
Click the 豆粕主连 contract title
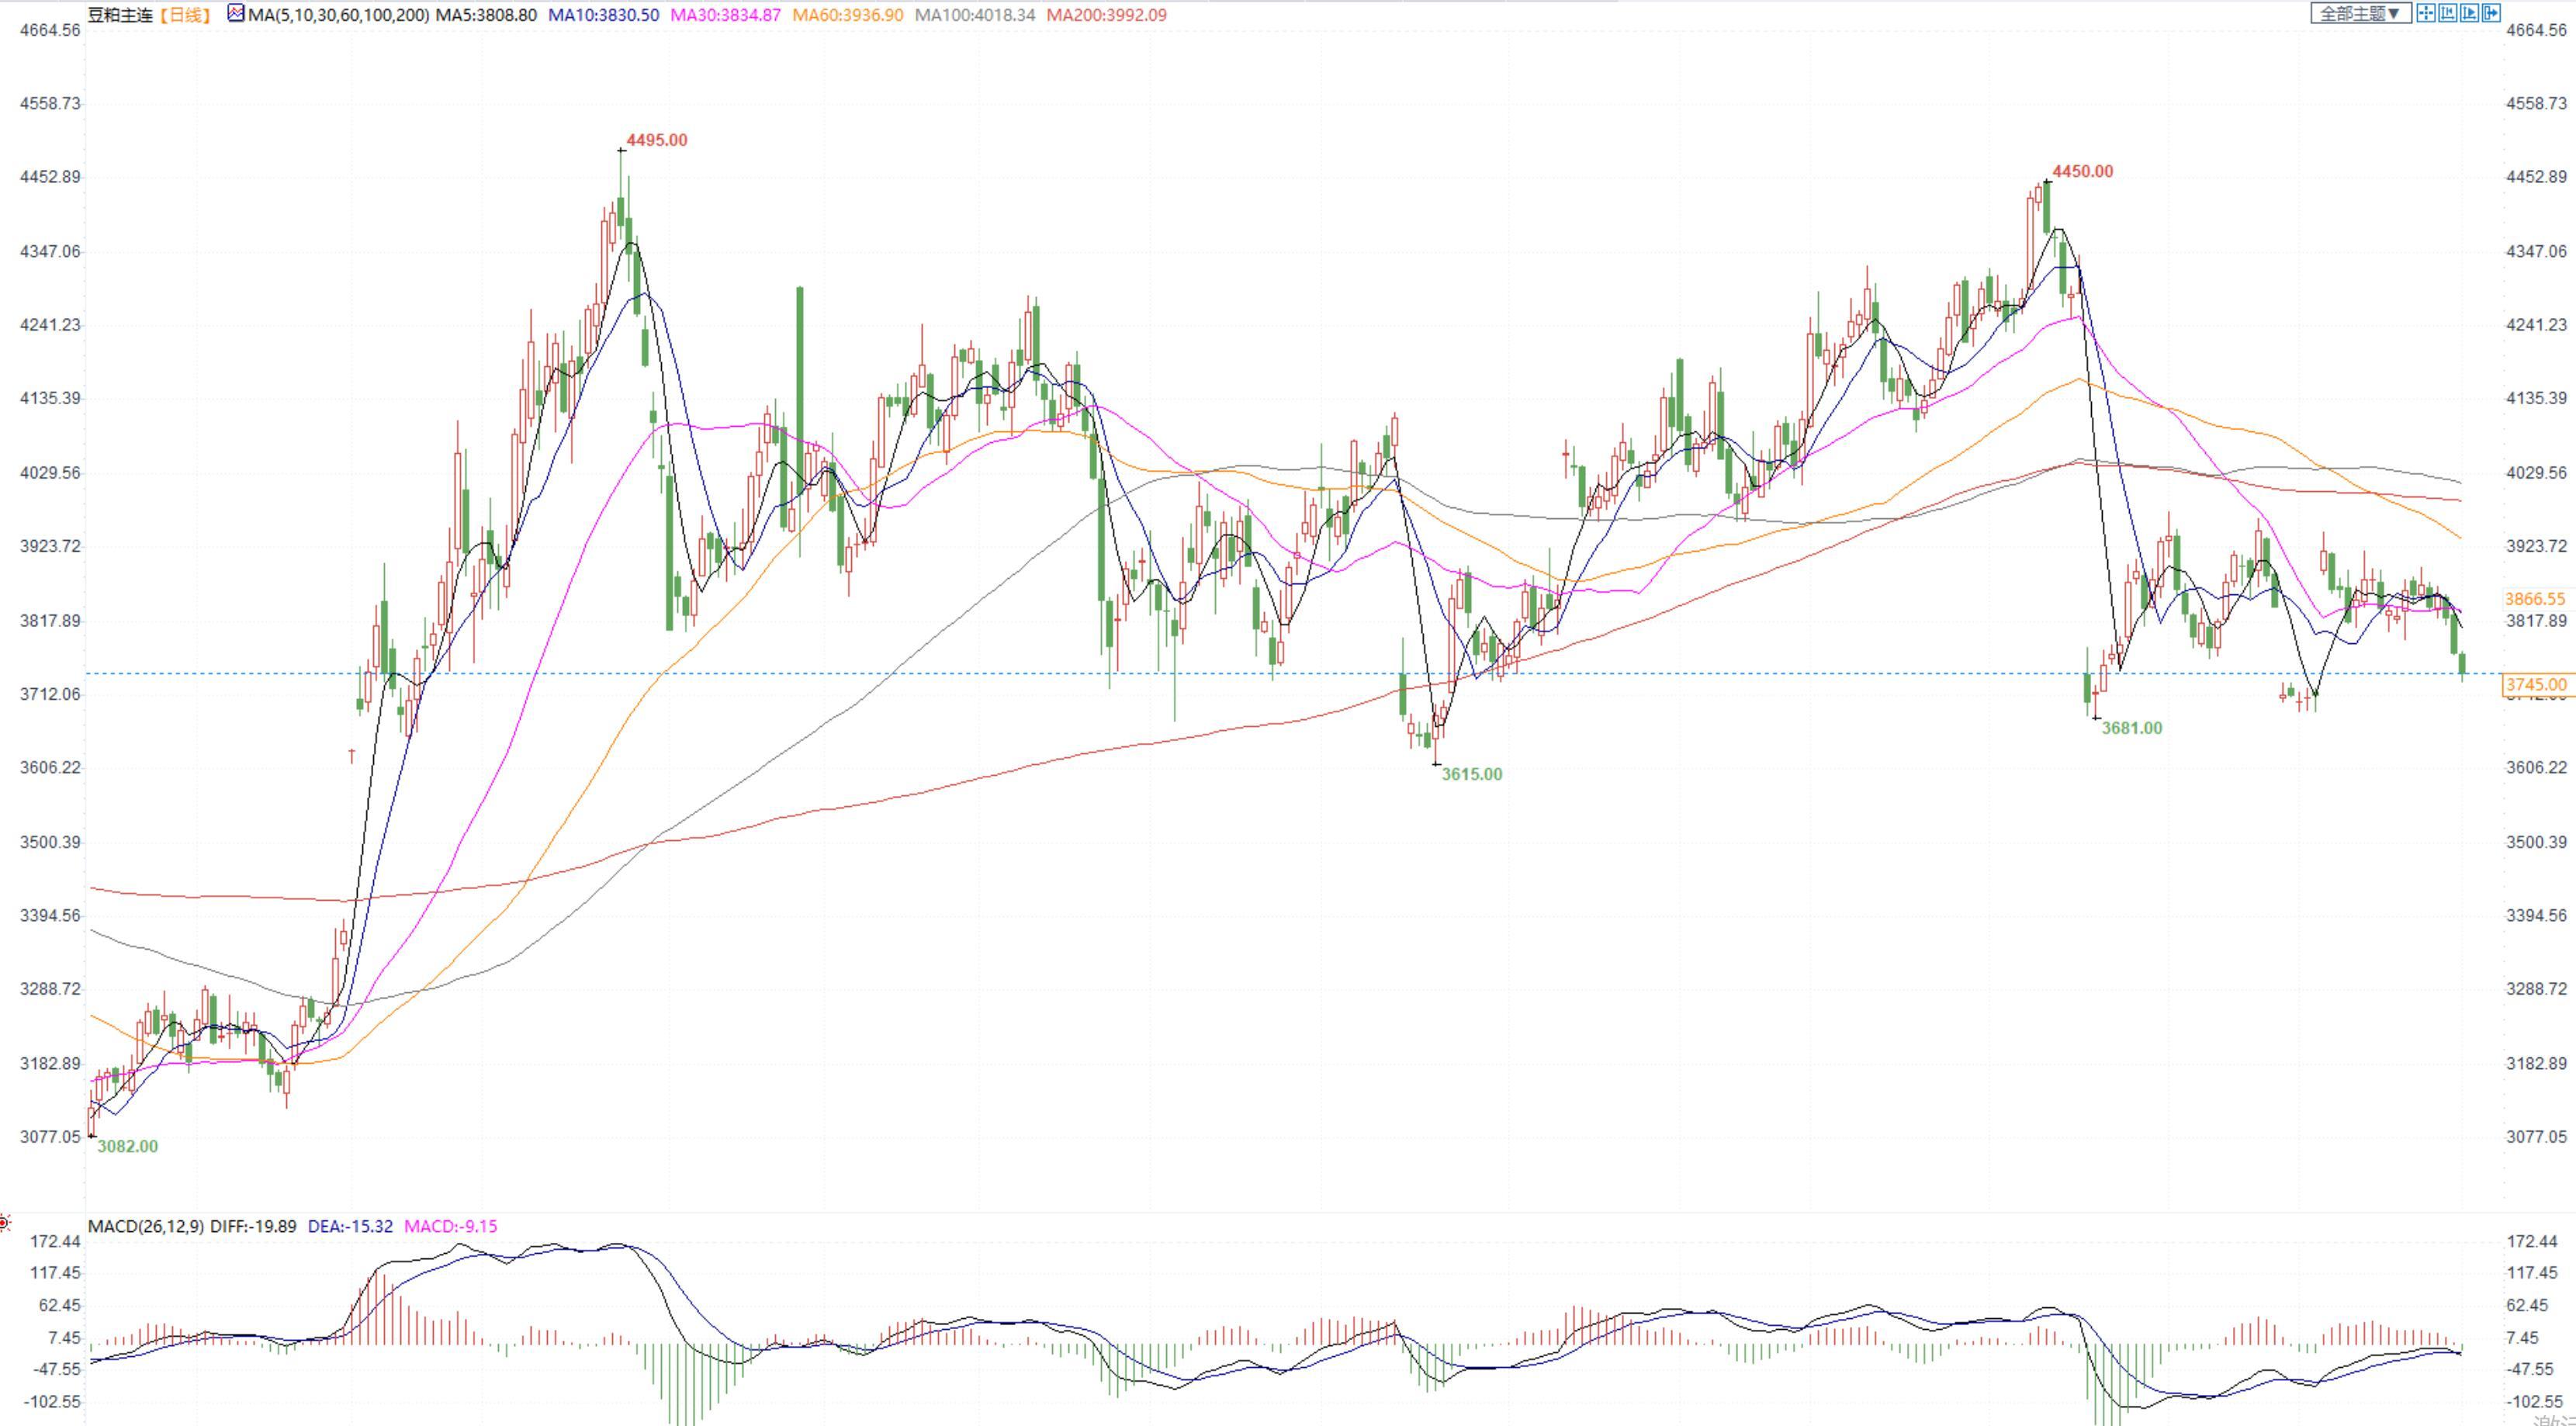coord(120,15)
